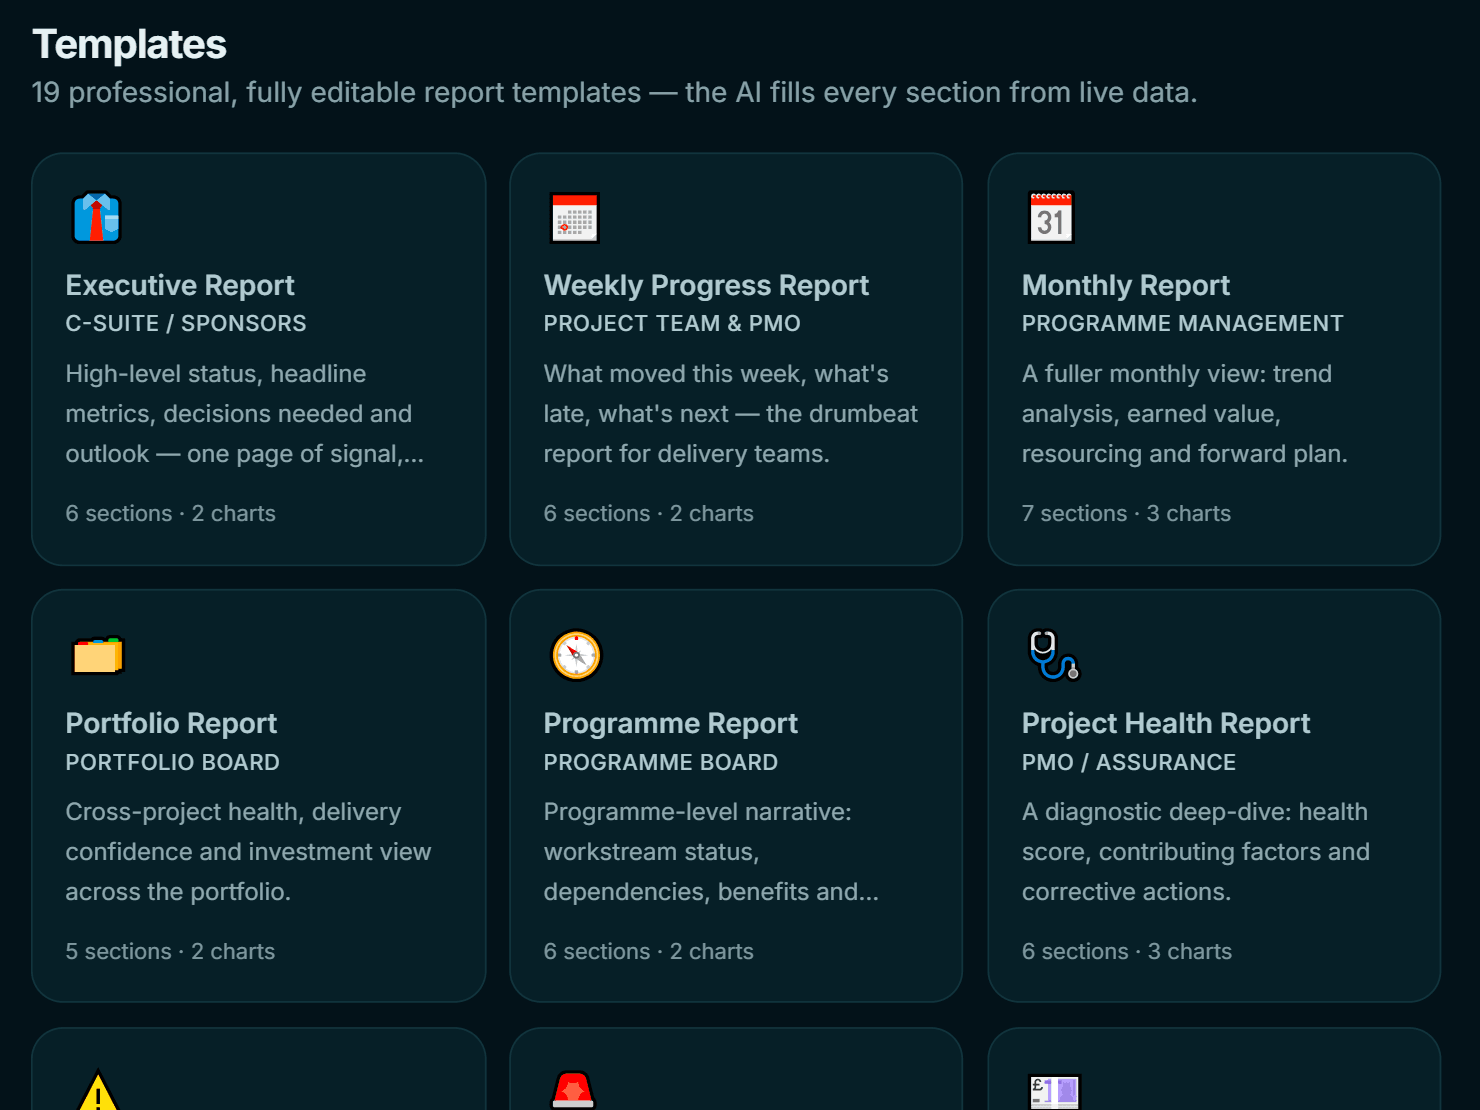
Task: Click the description starting 'A diagnostic deep-dive'
Action: point(1195,852)
